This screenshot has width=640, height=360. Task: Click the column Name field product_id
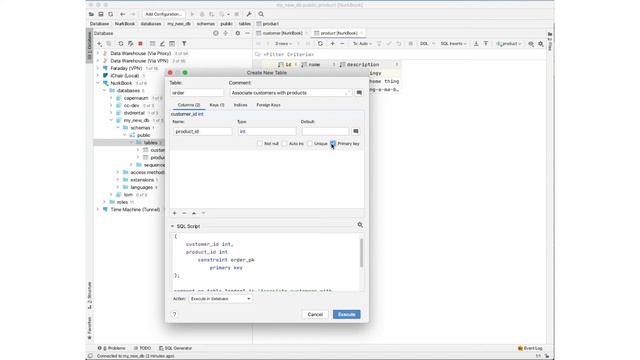pyautogui.click(x=202, y=131)
